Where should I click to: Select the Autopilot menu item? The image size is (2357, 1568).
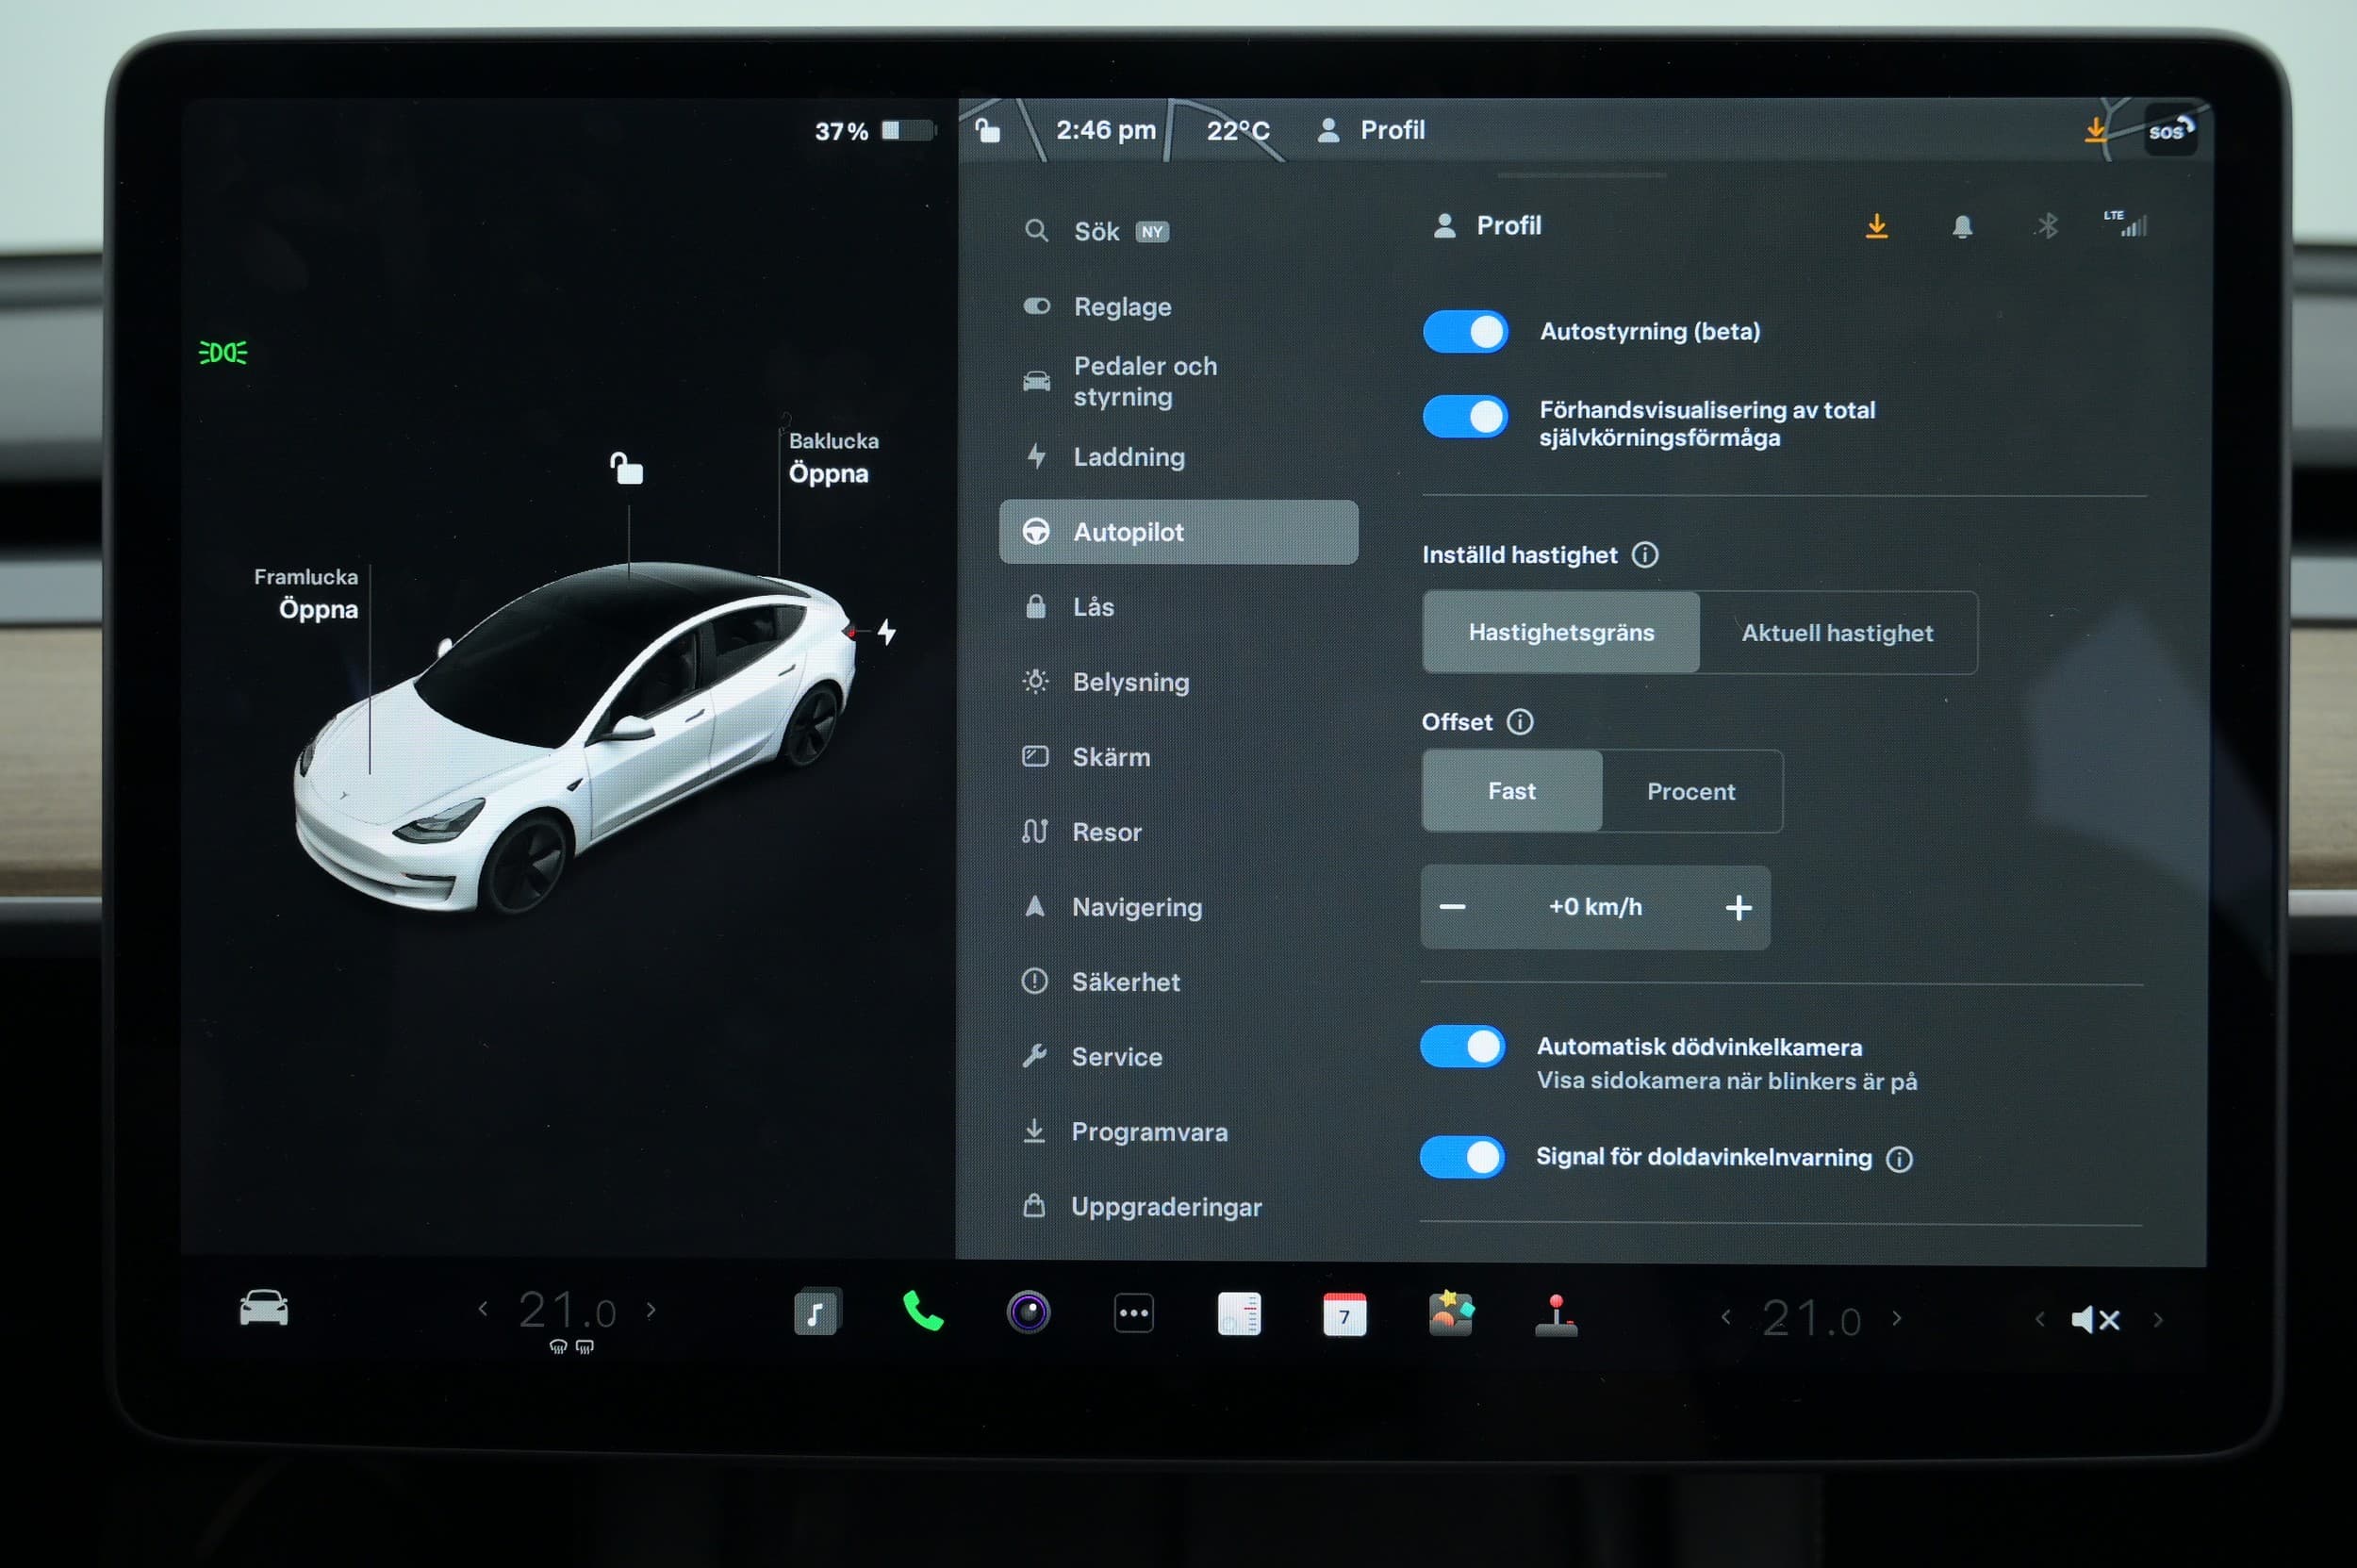coord(1179,532)
